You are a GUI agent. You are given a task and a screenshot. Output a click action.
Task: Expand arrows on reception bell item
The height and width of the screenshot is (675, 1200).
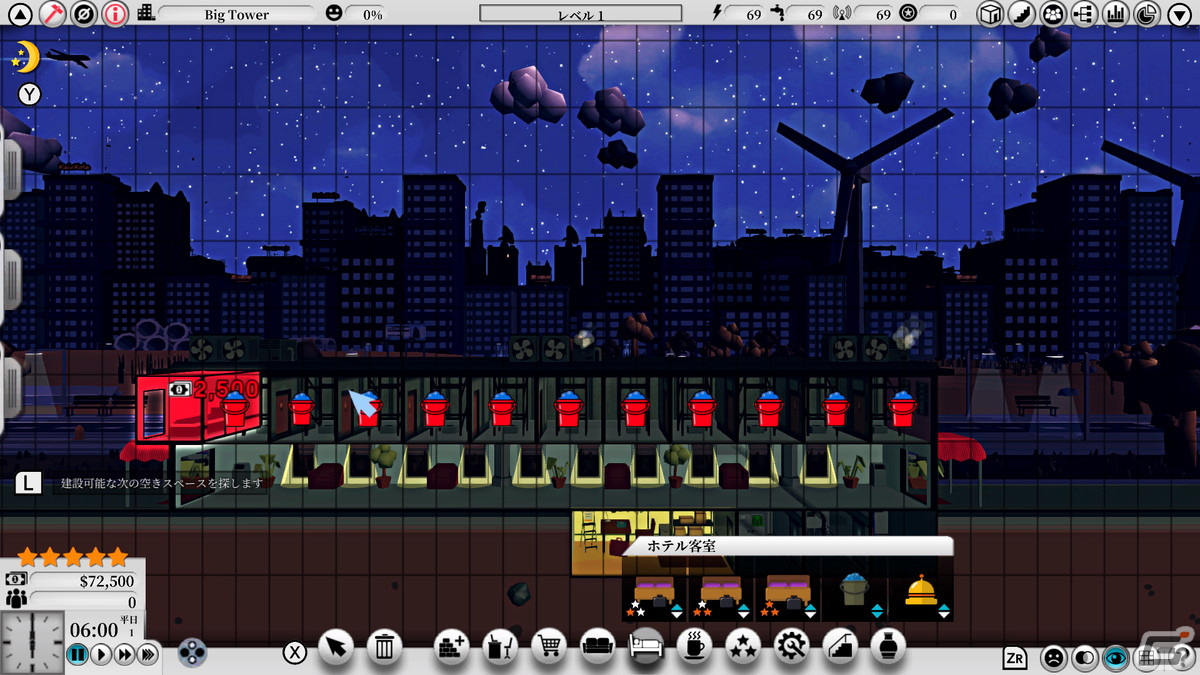coord(943,611)
